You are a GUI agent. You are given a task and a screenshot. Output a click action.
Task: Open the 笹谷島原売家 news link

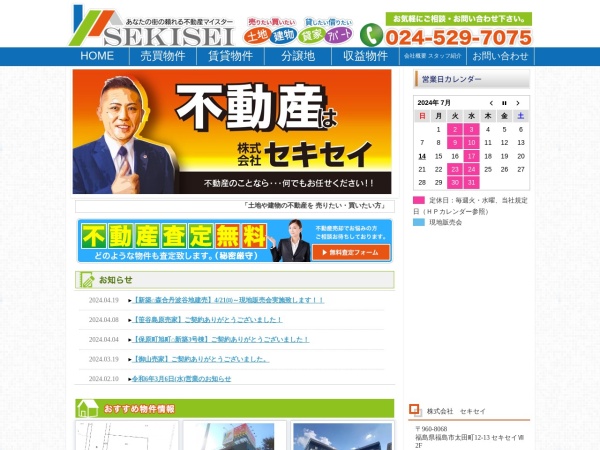pos(207,320)
